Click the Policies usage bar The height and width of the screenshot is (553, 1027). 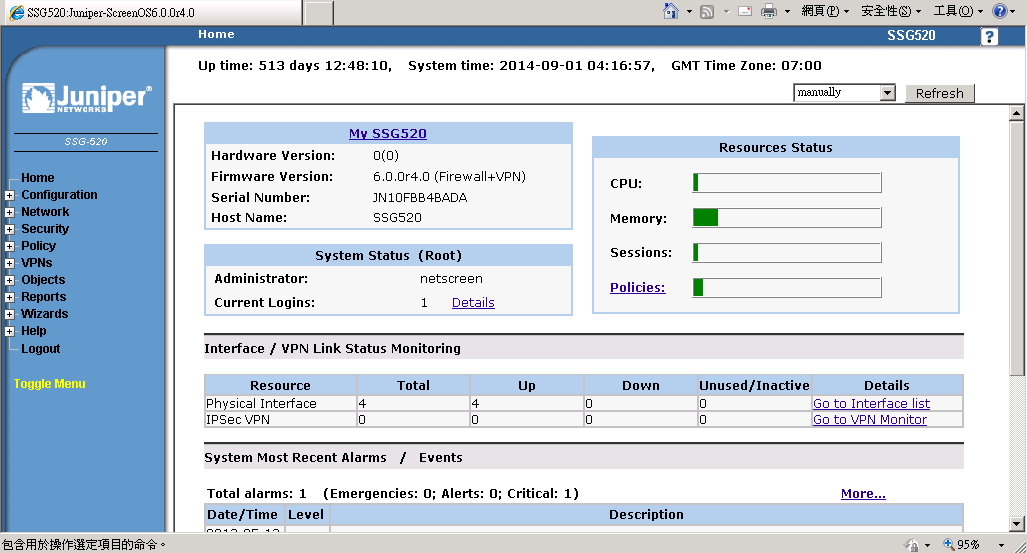787,287
